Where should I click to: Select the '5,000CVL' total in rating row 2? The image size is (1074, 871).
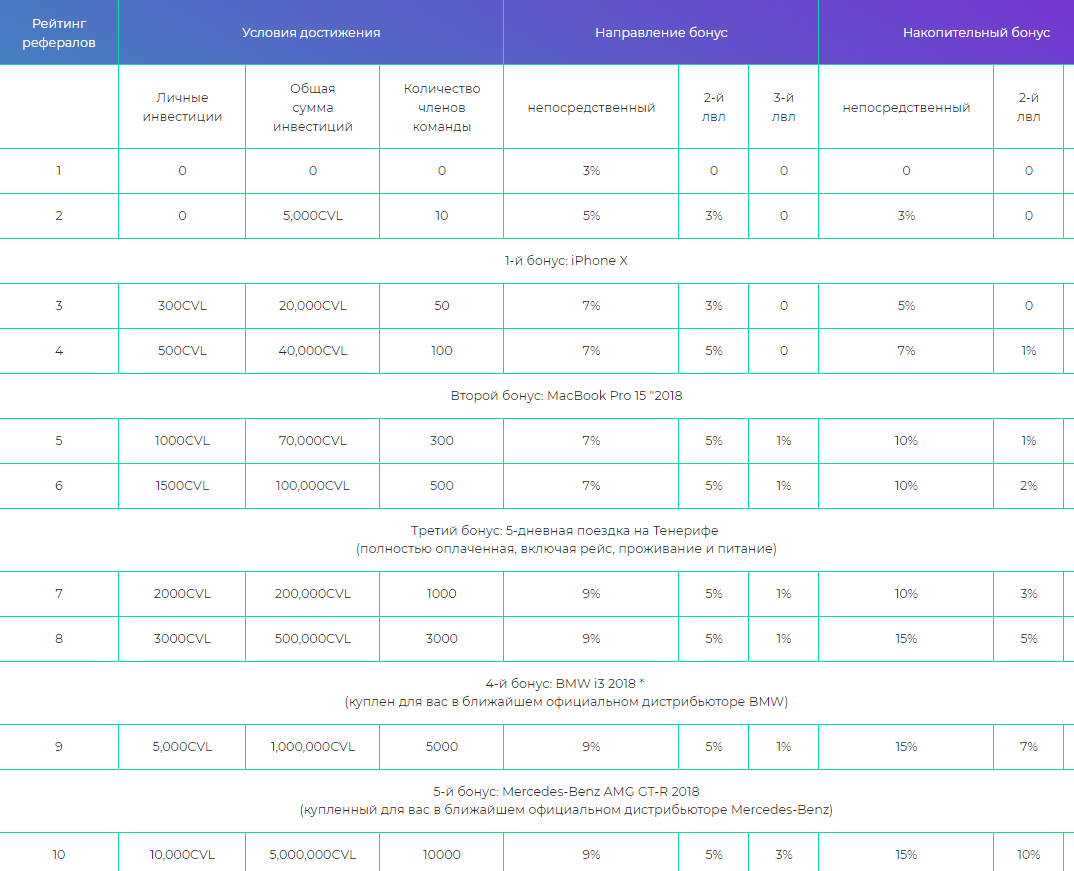click(312, 216)
